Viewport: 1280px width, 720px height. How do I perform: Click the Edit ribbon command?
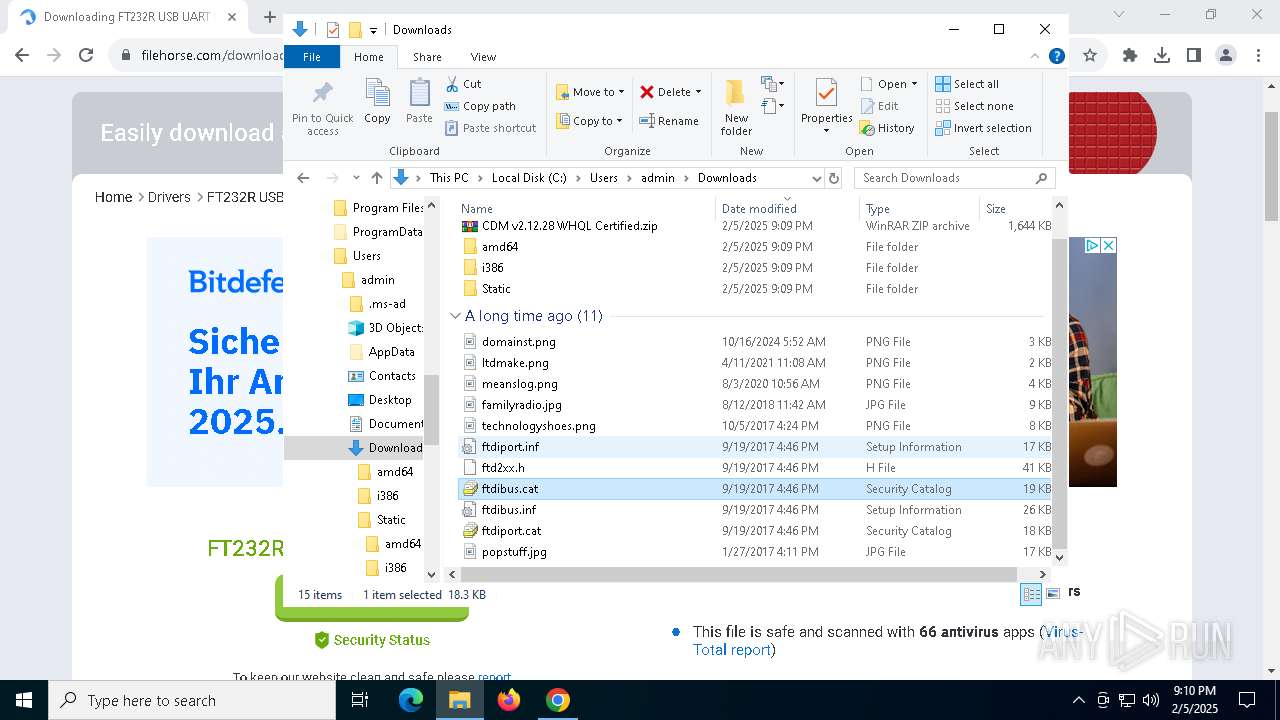tap(879, 106)
